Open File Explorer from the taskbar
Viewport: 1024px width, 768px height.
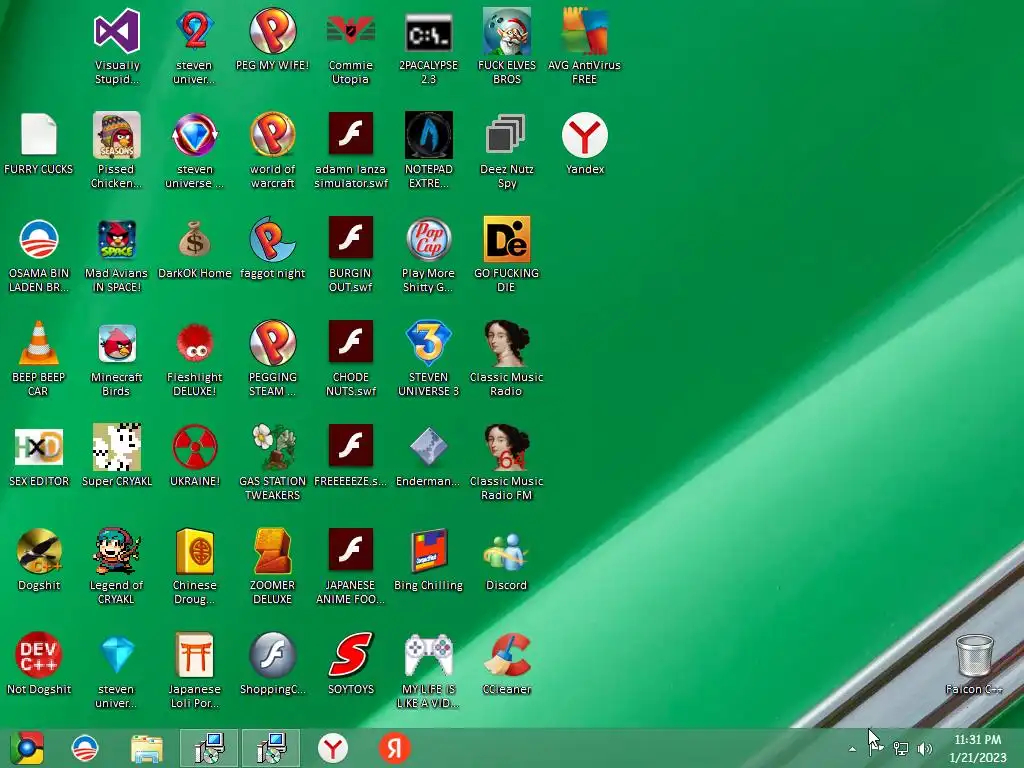coord(147,748)
